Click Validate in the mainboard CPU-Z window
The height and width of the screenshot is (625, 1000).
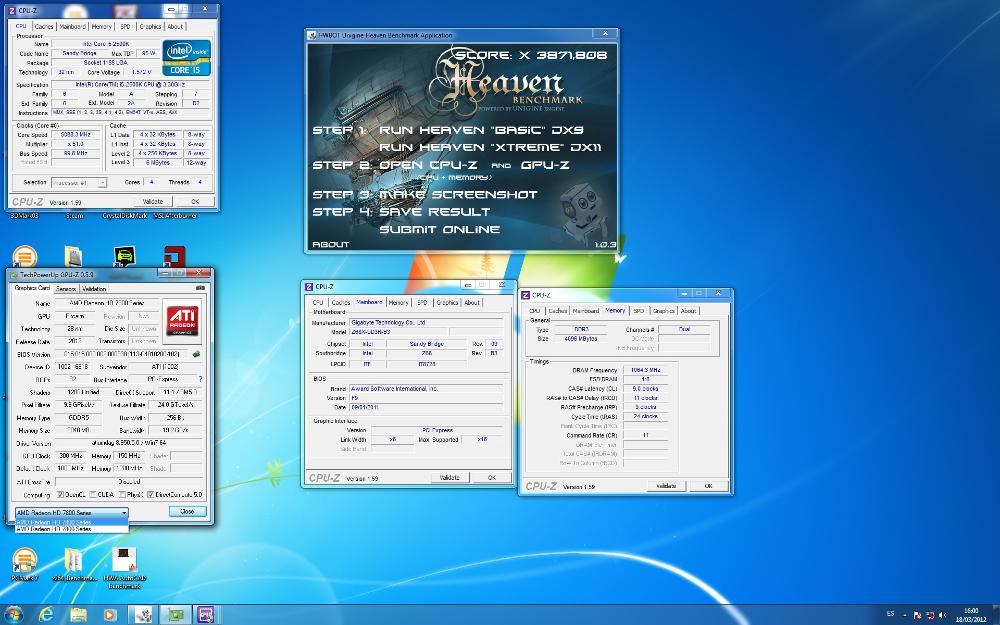point(450,477)
